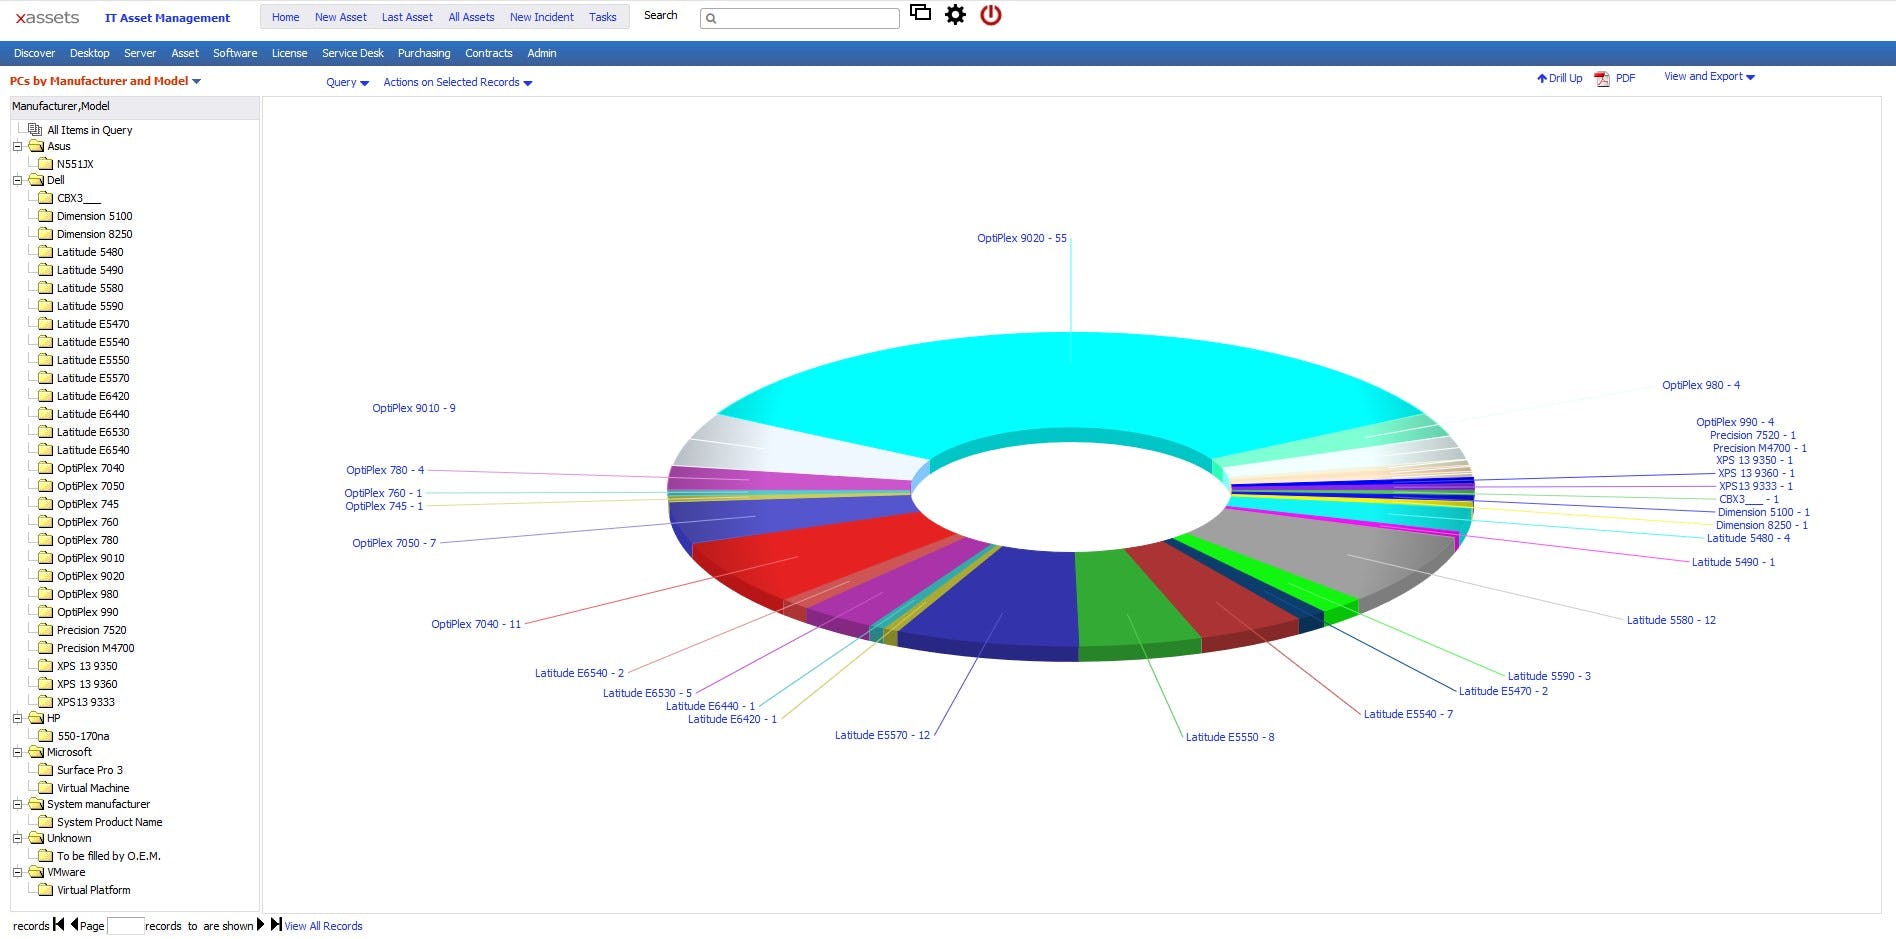Image resolution: width=1896 pixels, height=939 pixels.
Task: Open the Contracts menu
Action: click(x=488, y=53)
